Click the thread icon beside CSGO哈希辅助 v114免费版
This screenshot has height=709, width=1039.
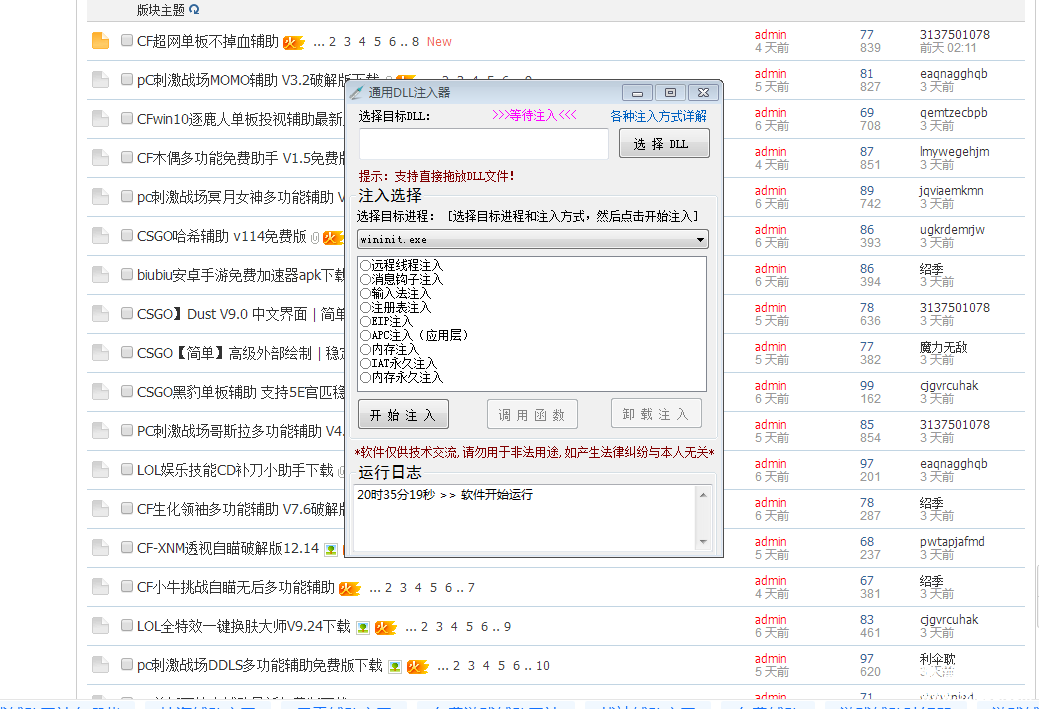point(101,236)
